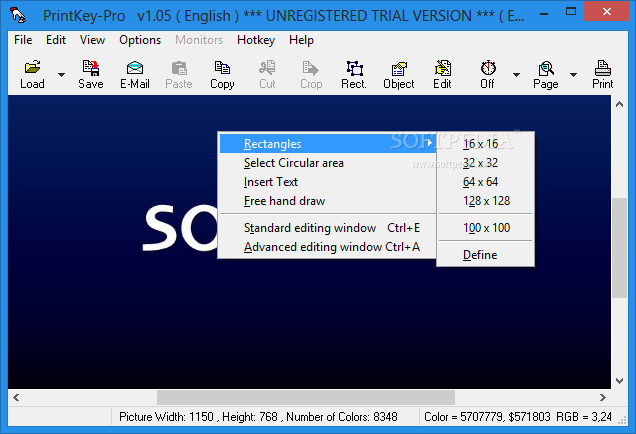Click the Page preview icon
The image size is (636, 434).
coord(546,68)
